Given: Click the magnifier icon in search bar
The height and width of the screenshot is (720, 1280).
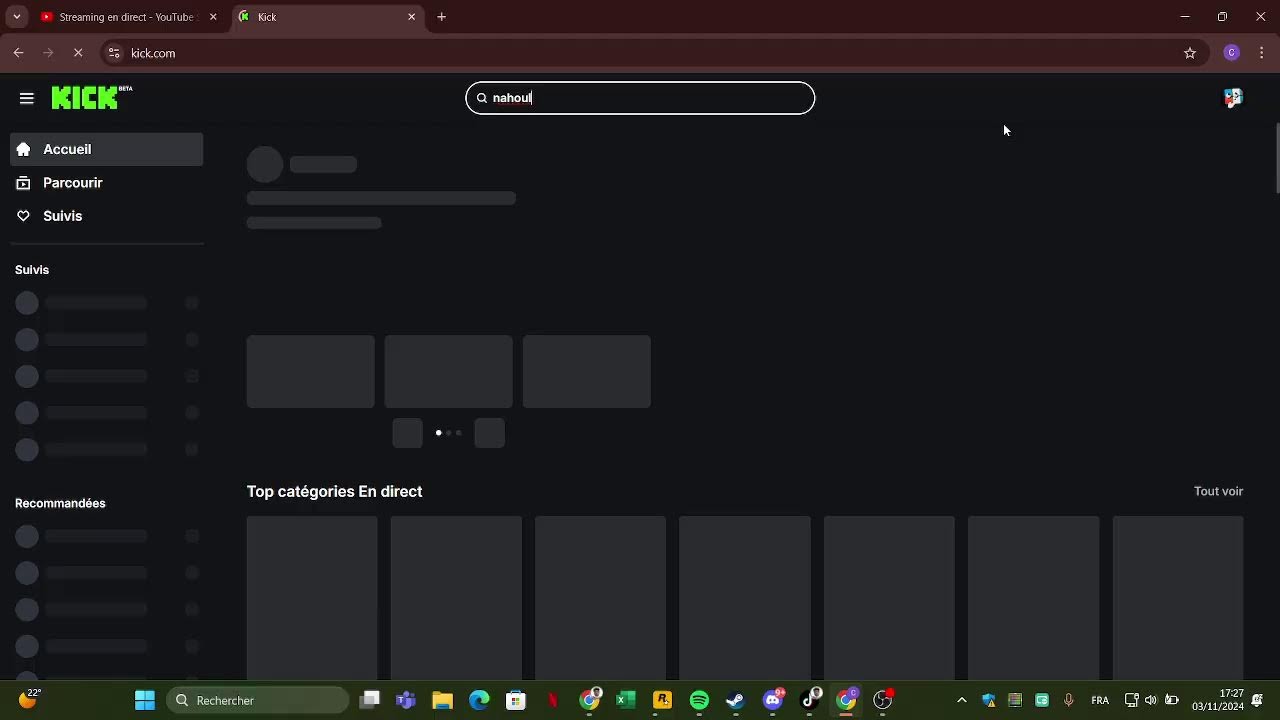Looking at the screenshot, I should click(x=481, y=98).
